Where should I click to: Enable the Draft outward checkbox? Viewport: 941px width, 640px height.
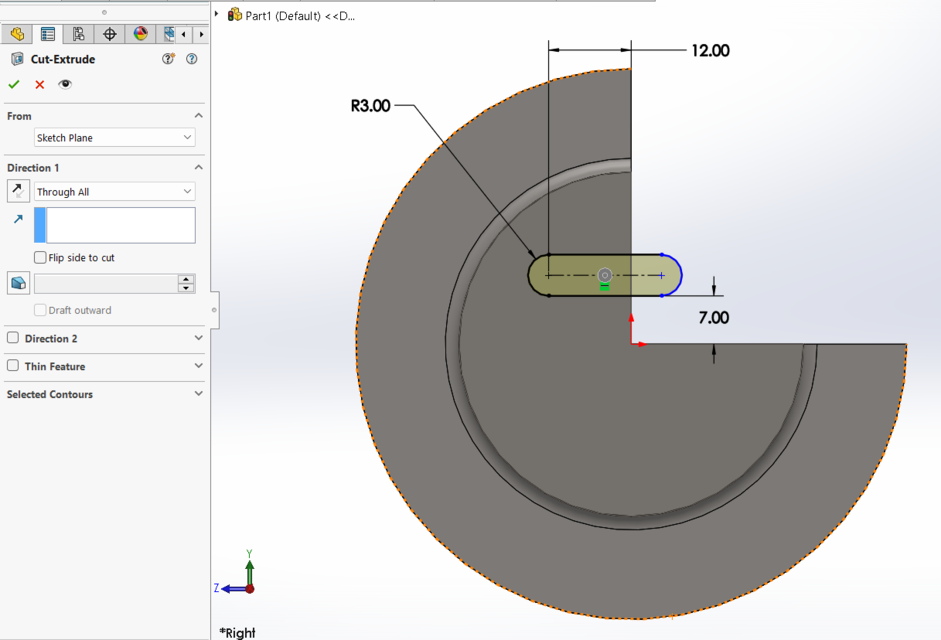[x=40, y=310]
